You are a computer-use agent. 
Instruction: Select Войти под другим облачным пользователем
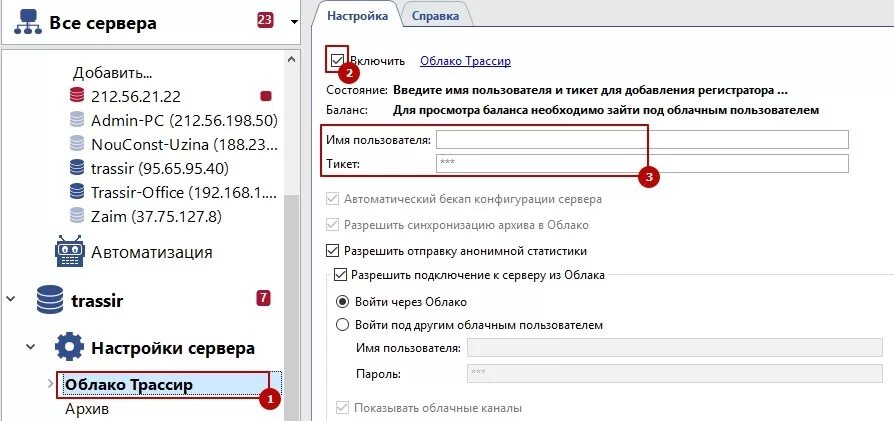(x=342, y=325)
